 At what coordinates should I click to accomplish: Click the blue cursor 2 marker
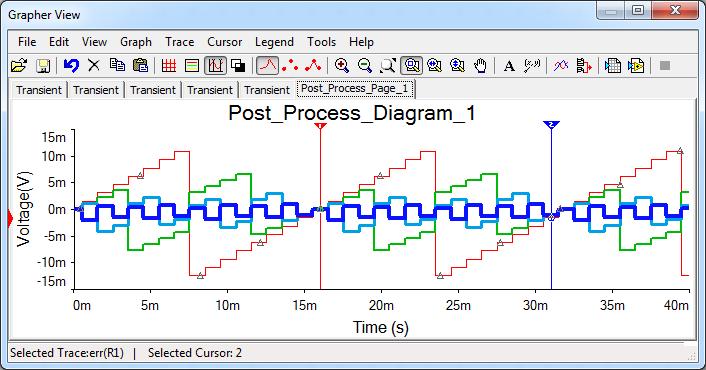click(551, 124)
